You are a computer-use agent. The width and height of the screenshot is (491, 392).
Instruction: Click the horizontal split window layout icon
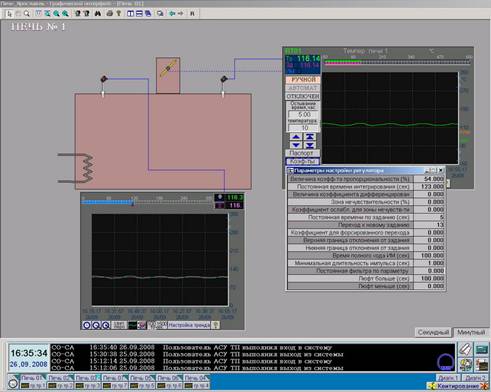[x=139, y=14]
